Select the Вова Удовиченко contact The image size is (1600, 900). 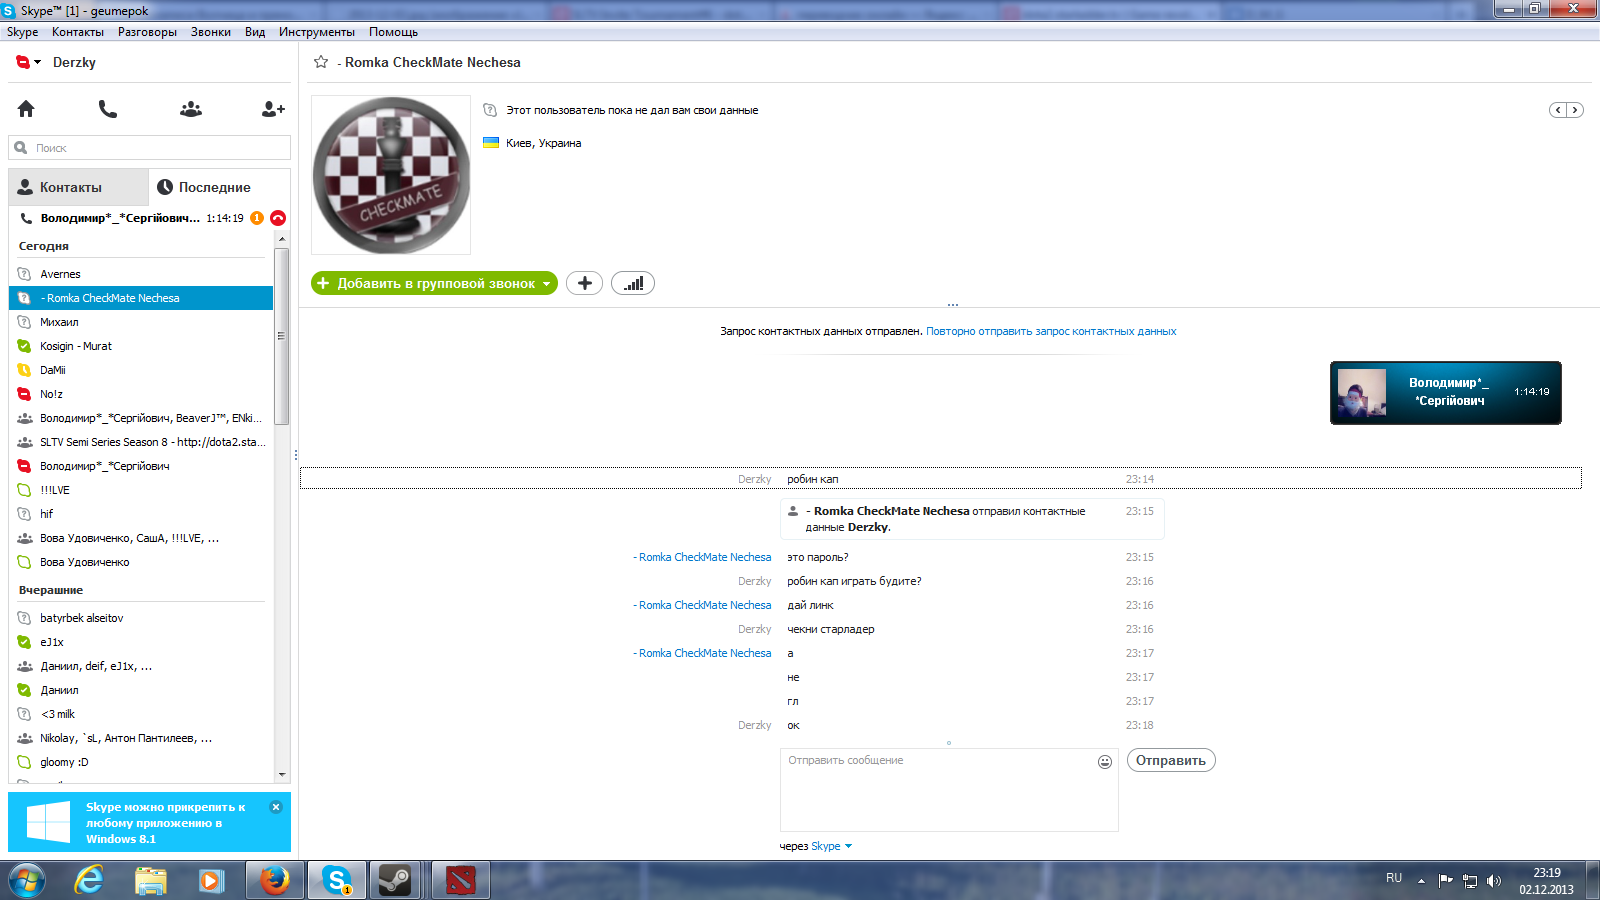click(x=141, y=562)
